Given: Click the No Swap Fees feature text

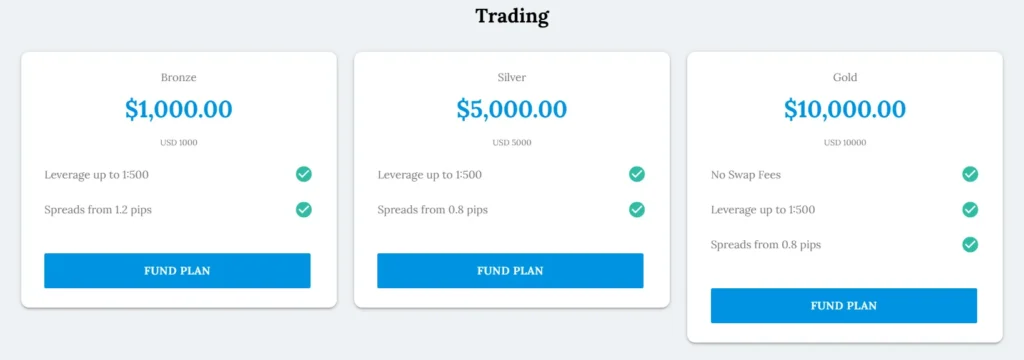Looking at the screenshot, I should click(x=746, y=175).
